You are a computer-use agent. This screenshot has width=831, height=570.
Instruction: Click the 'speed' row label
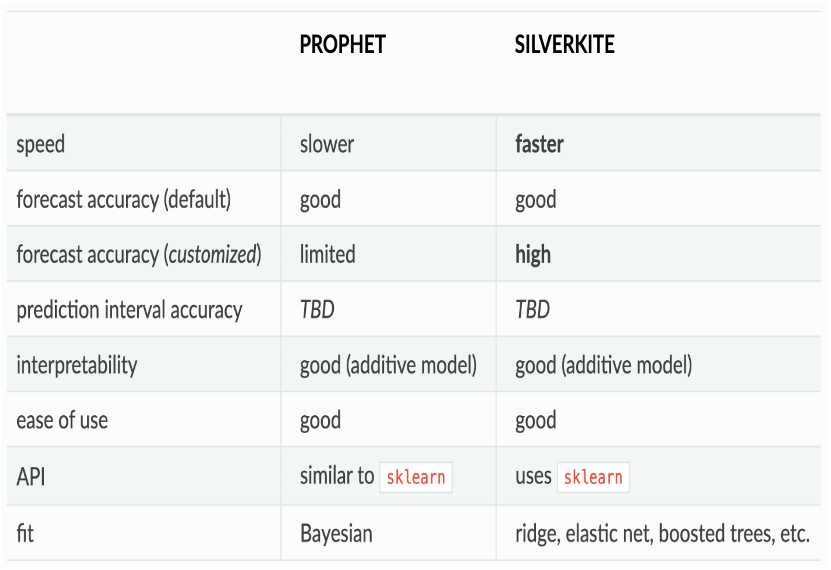[41, 144]
